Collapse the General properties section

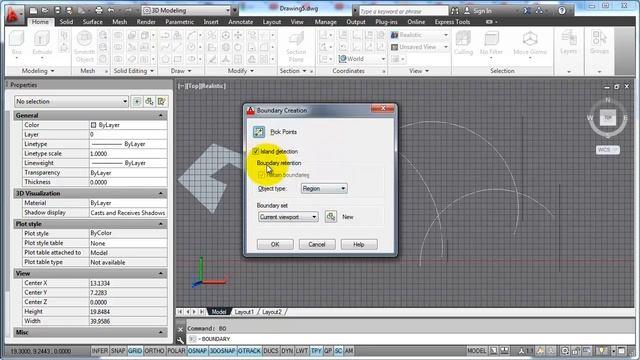[x=161, y=116]
